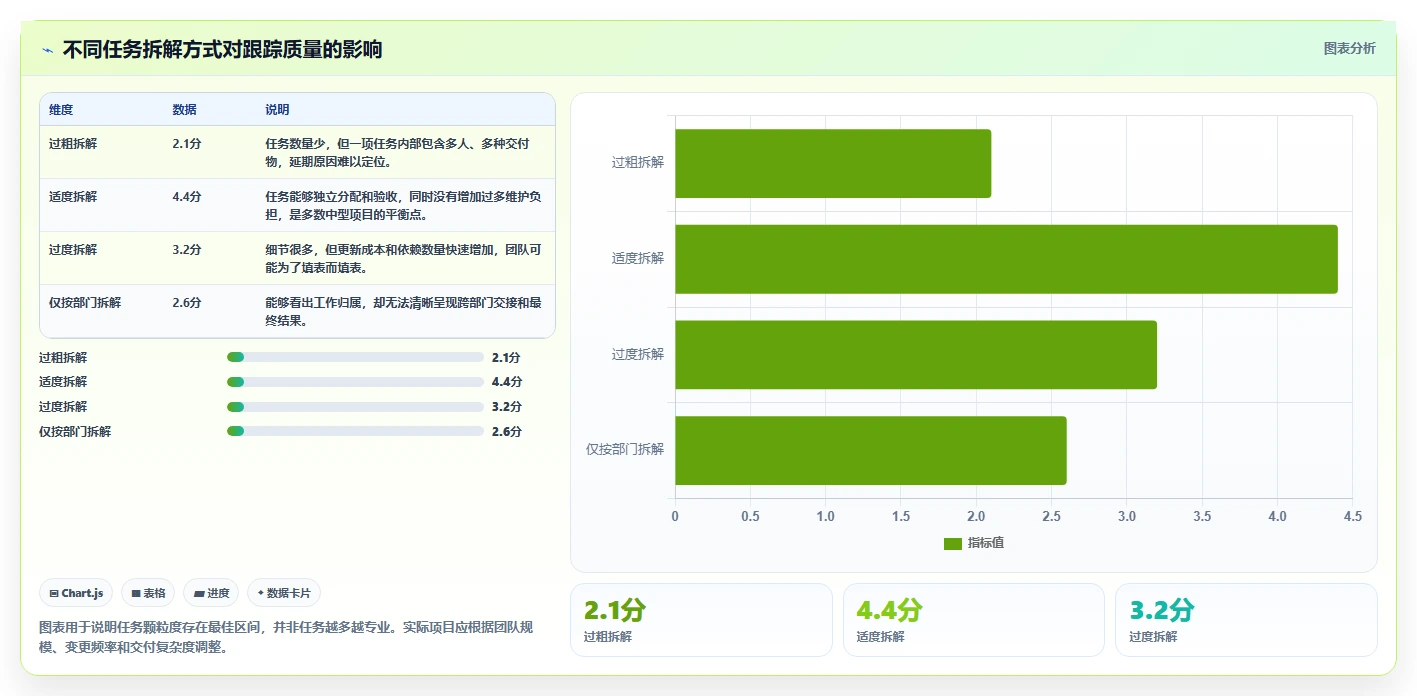Select the 进度 tag chip

click(x=211, y=593)
